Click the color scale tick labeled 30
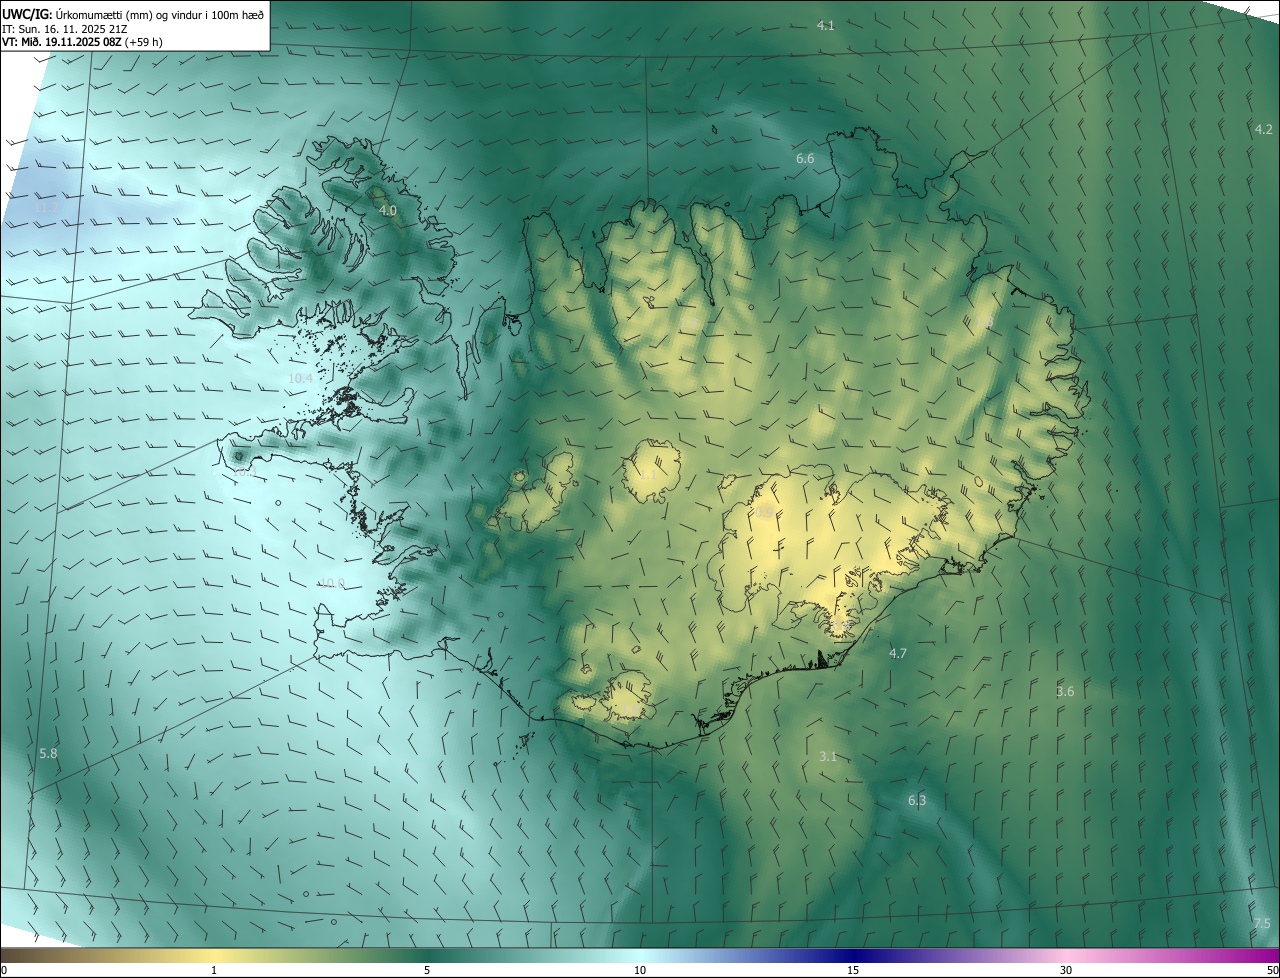Image resolution: width=1280 pixels, height=978 pixels. click(1066, 970)
